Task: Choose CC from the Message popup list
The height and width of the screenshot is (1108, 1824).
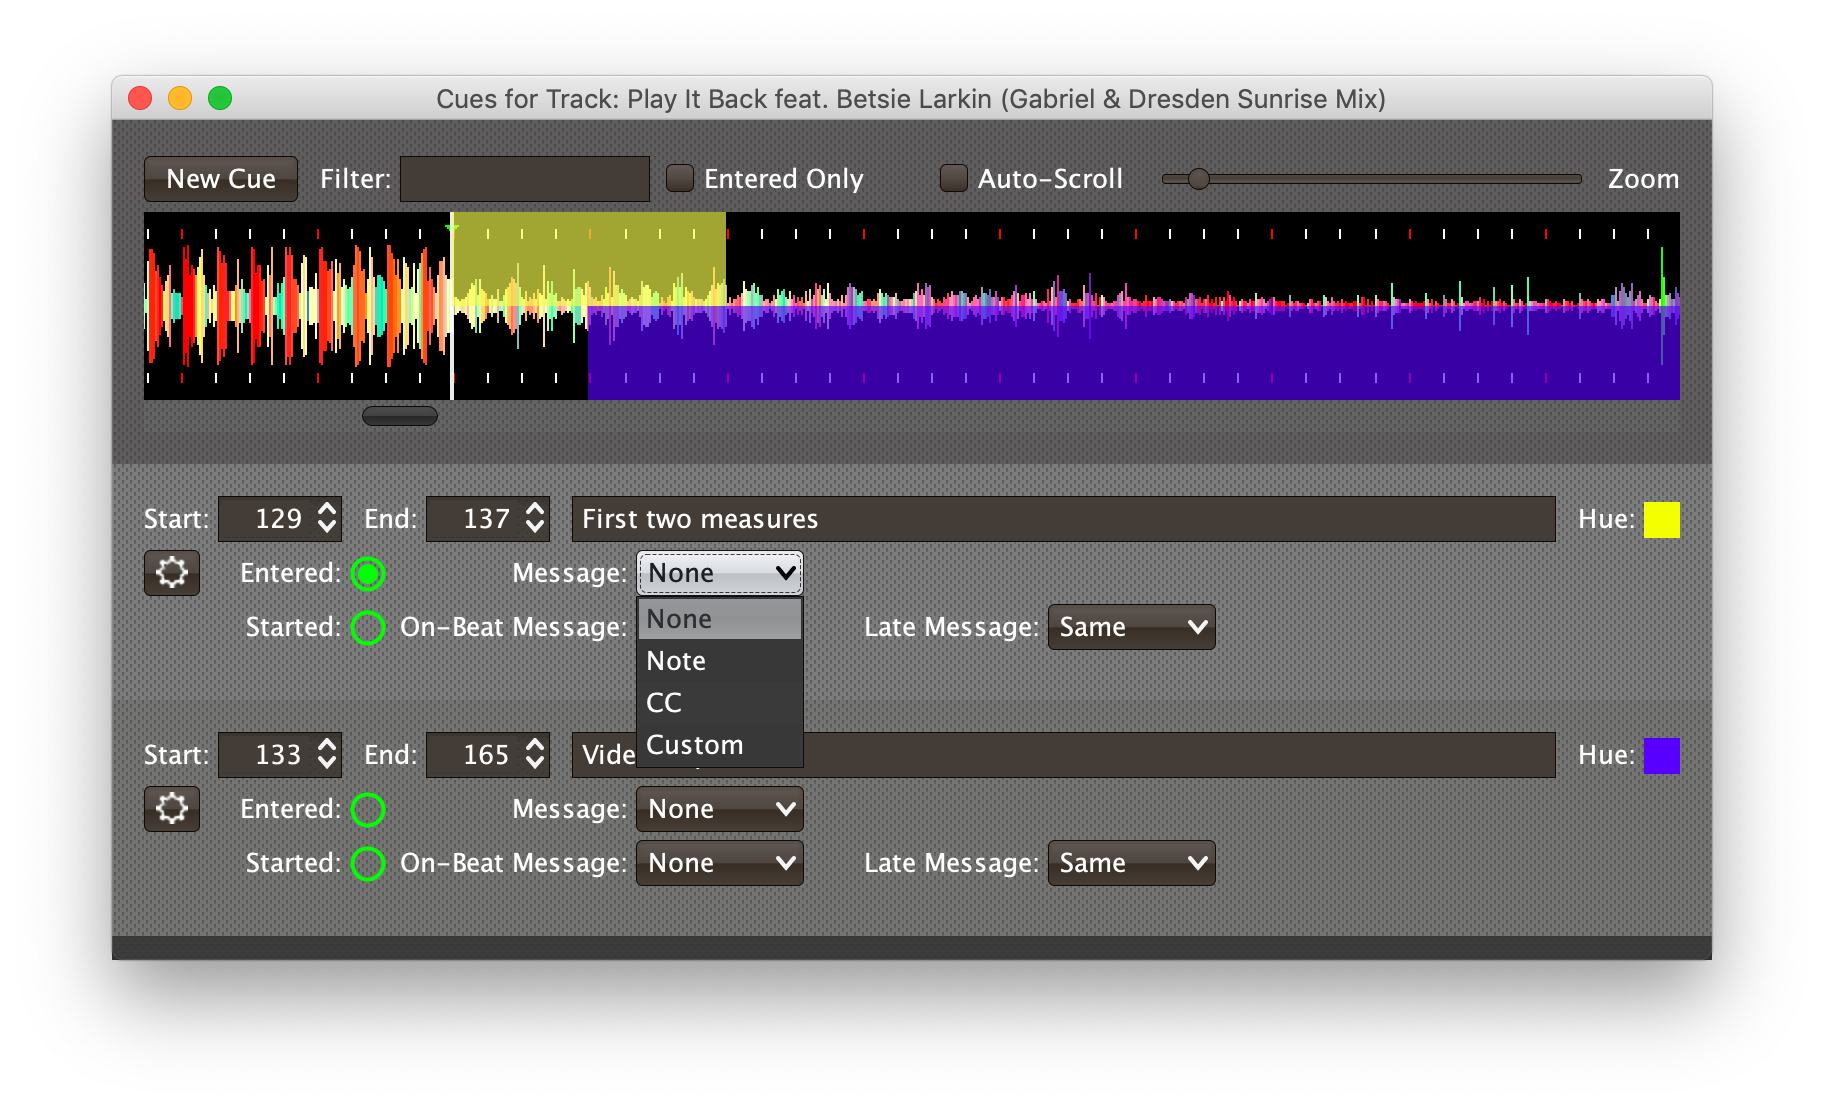Action: tap(720, 703)
